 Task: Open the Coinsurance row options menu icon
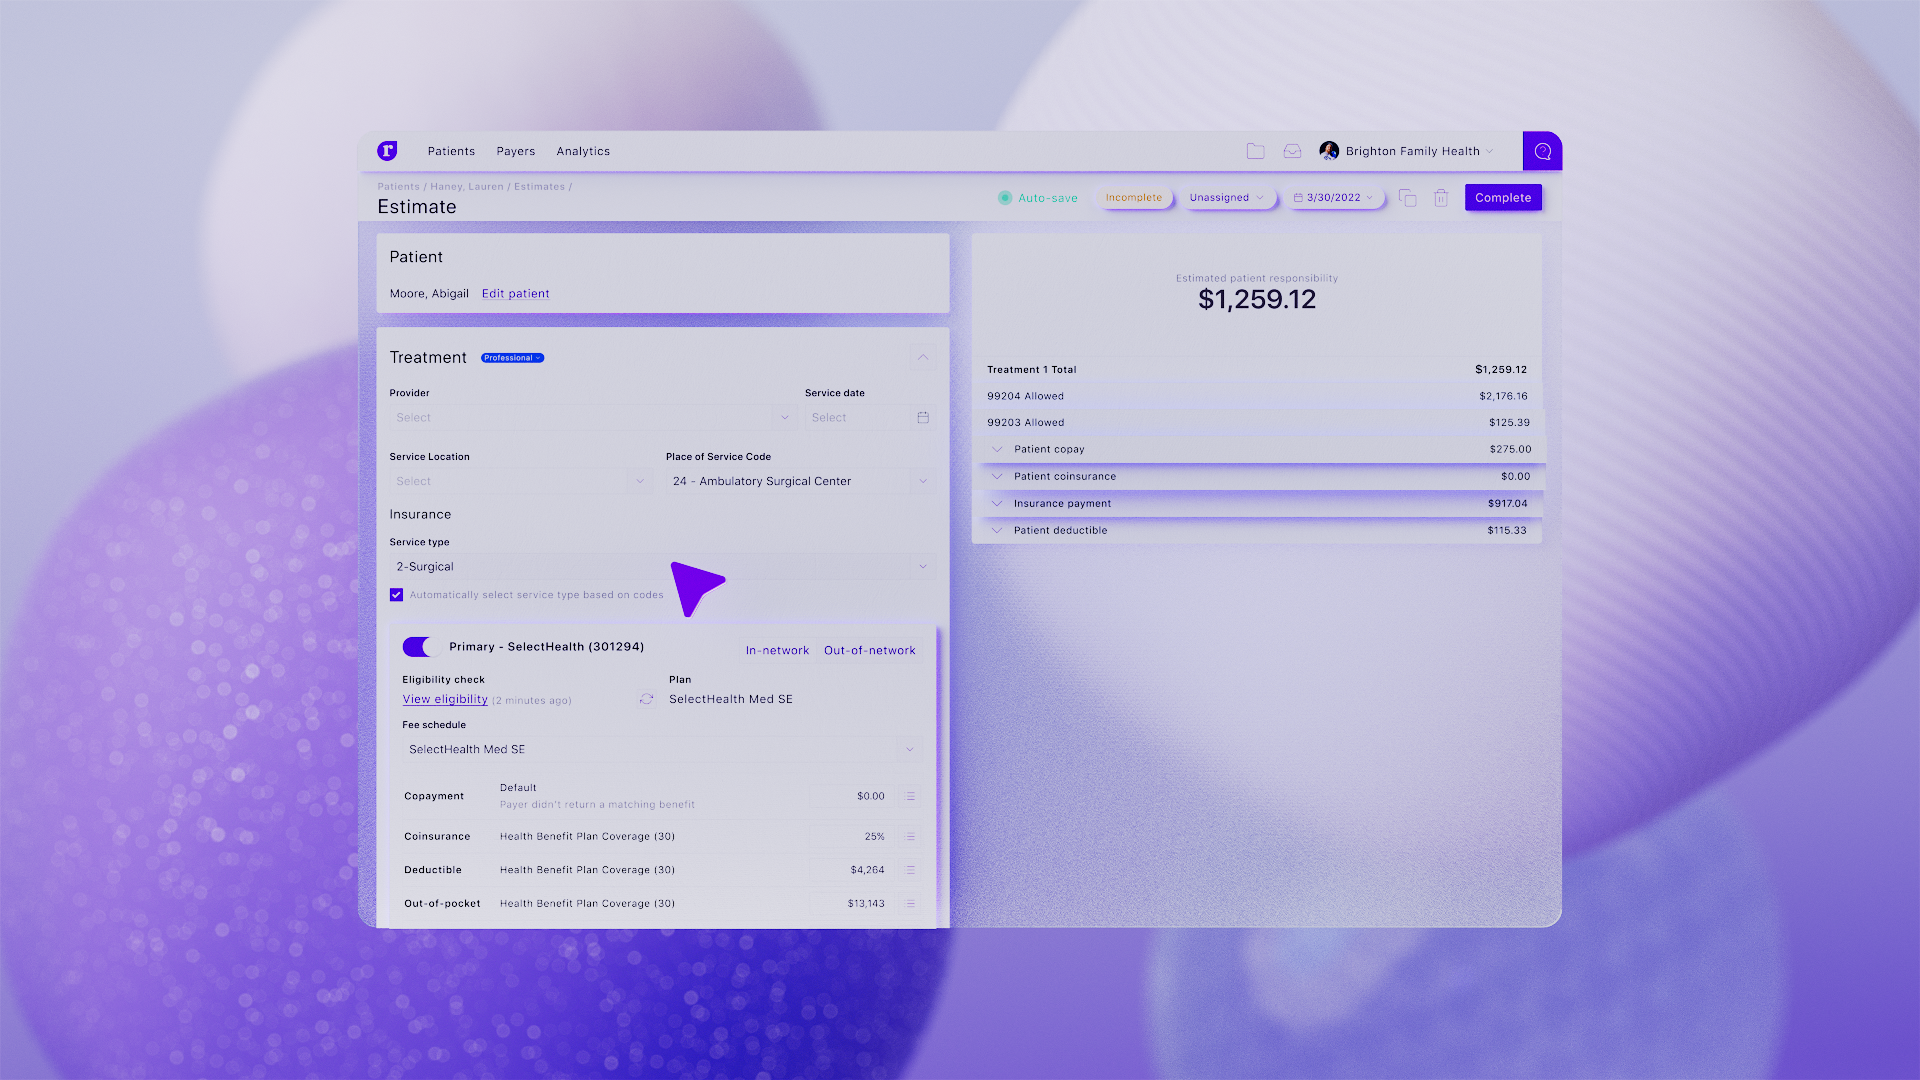(910, 836)
